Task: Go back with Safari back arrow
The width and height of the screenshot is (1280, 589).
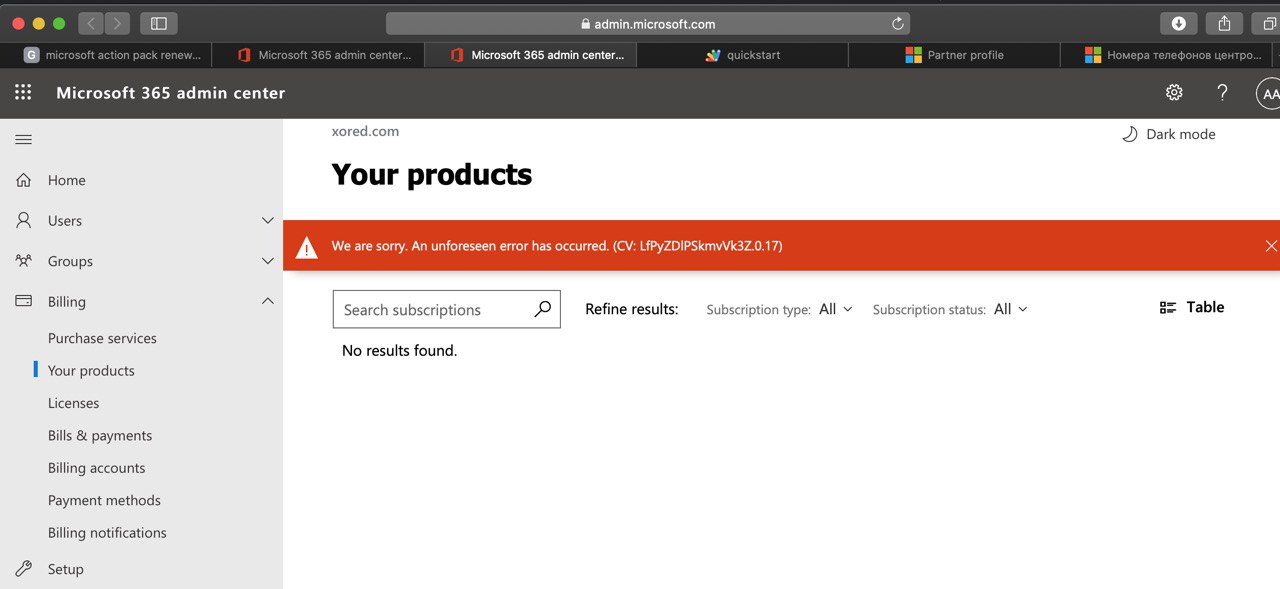Action: pyautogui.click(x=91, y=23)
